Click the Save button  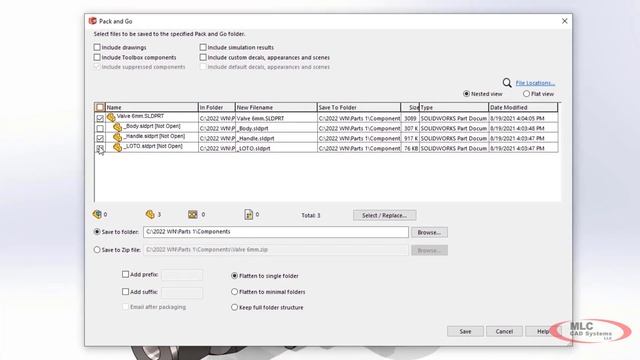465,331
